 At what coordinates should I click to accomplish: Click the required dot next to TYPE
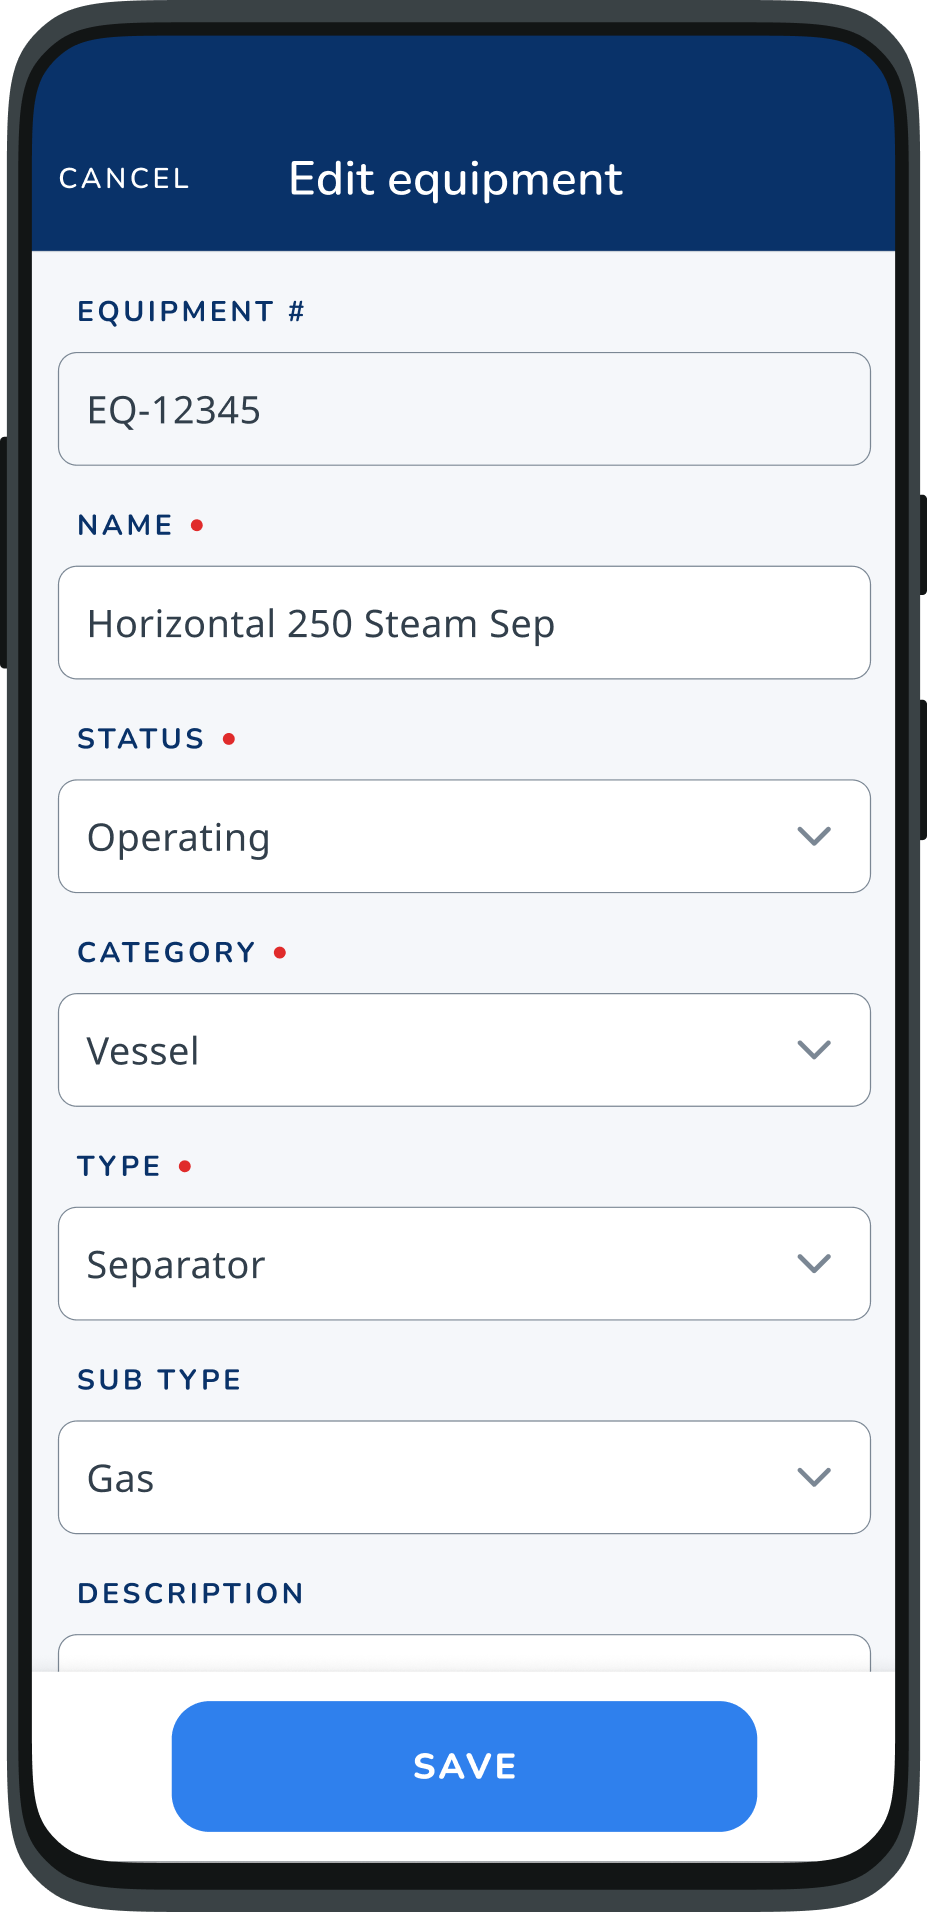pos(185,1165)
